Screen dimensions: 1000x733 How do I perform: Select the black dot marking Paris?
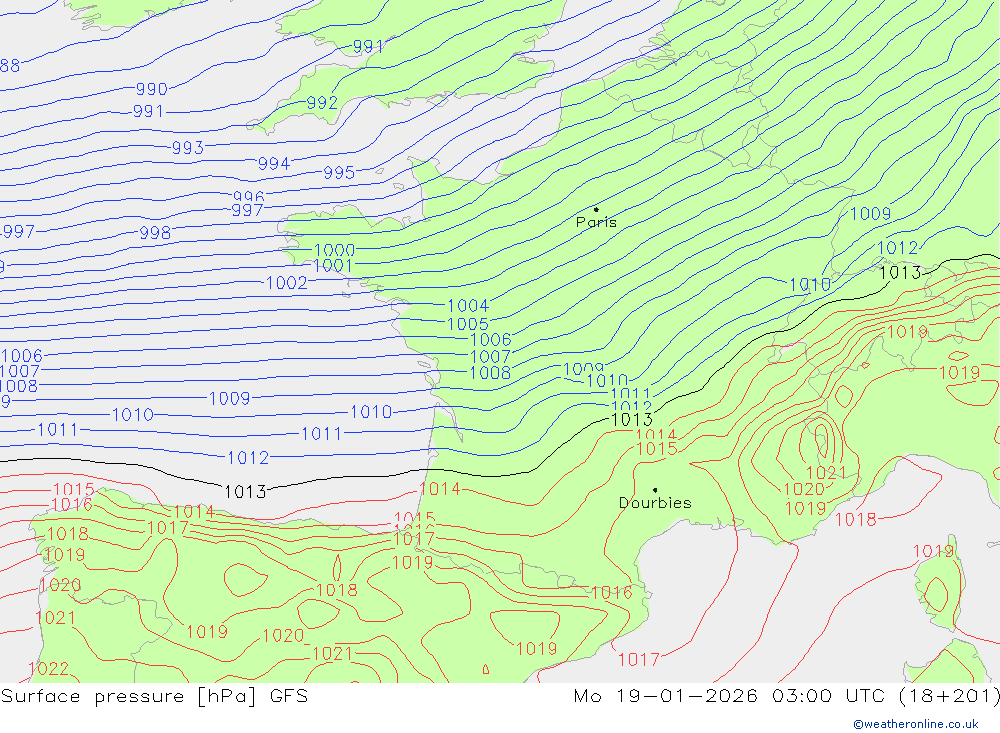(596, 209)
